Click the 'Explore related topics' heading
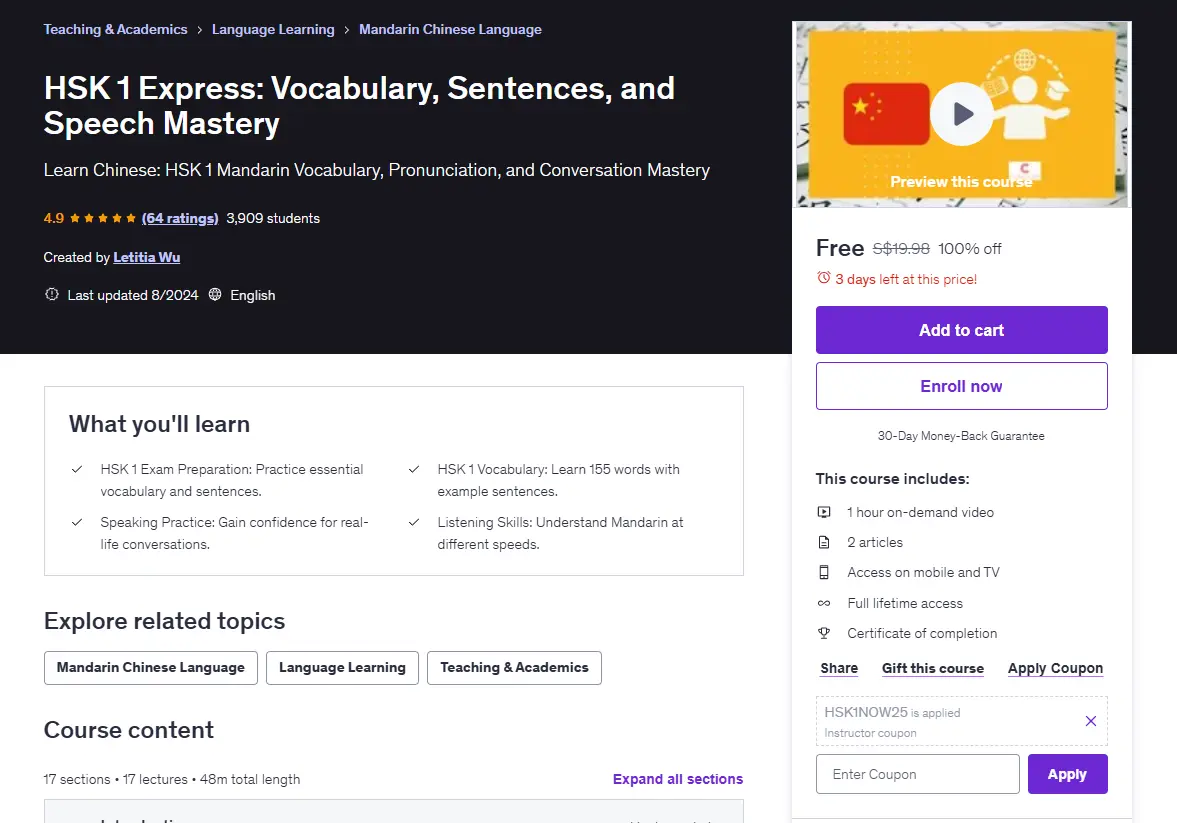 pos(164,621)
